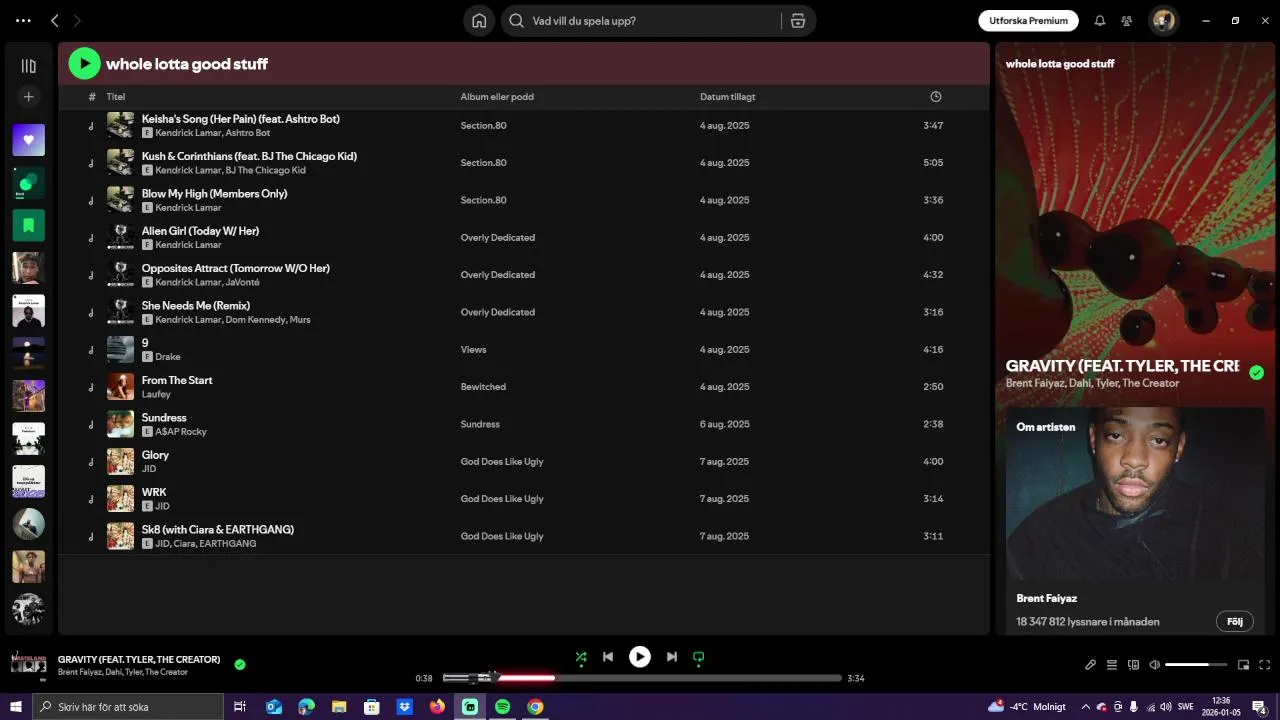Adjust the Spotify volume slider
This screenshot has height=720, width=1280.
pyautogui.click(x=1196, y=665)
